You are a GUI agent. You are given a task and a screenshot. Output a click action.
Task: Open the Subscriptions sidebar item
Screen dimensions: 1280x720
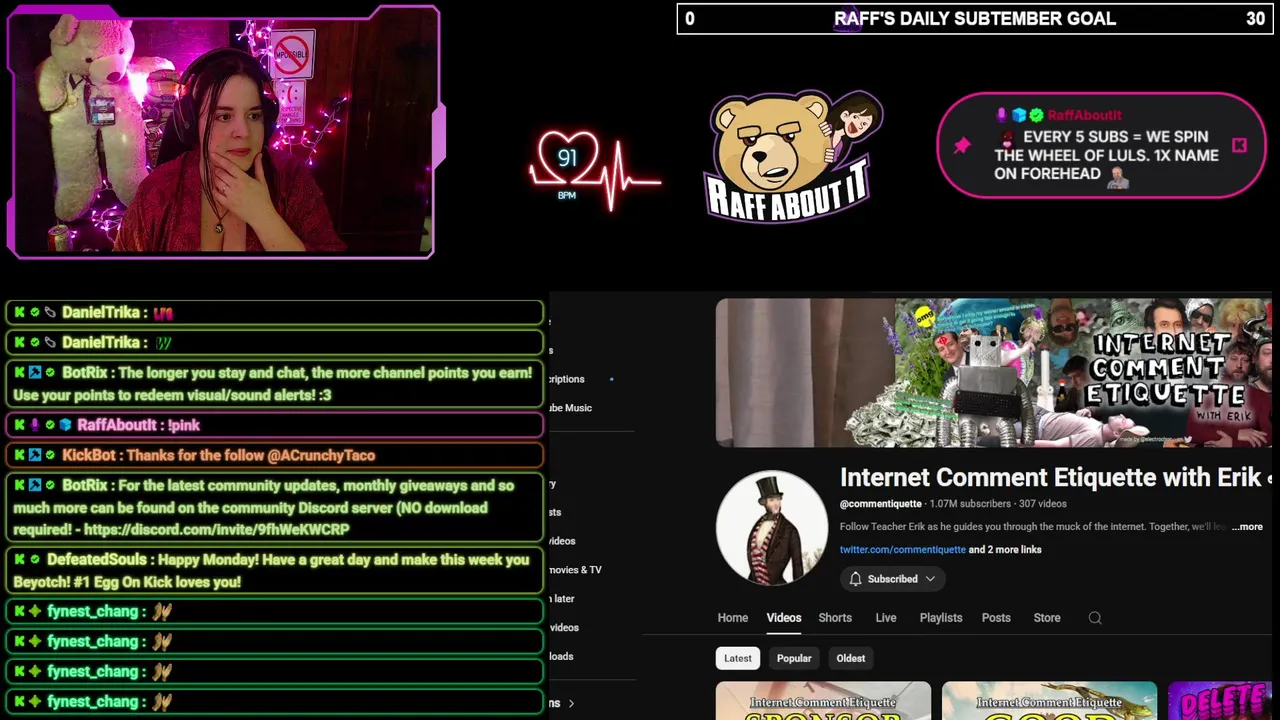click(x=568, y=379)
